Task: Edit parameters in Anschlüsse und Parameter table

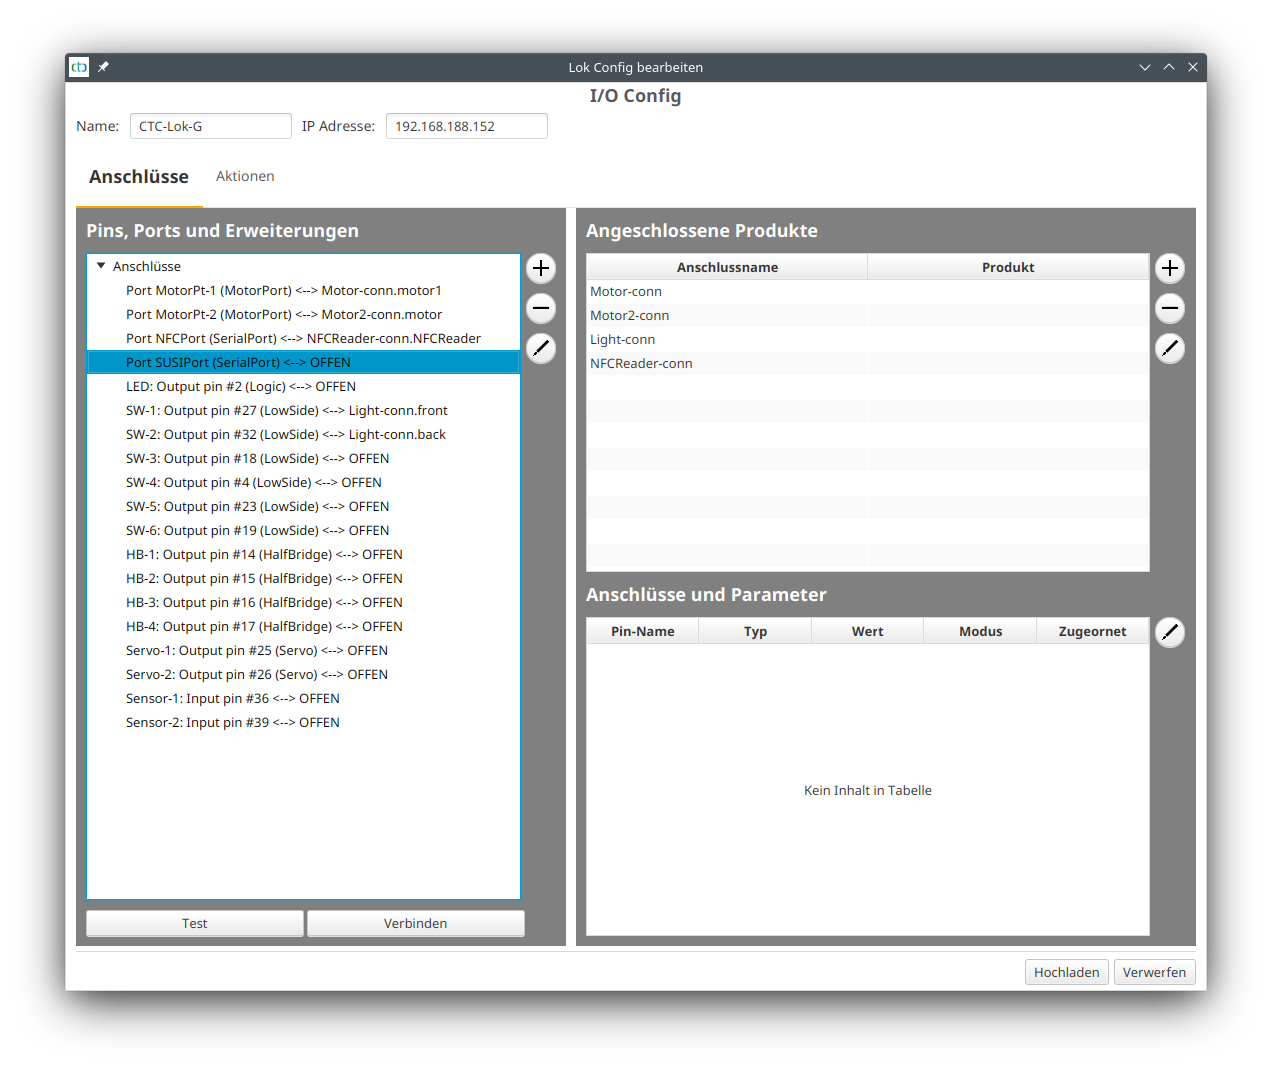Action: tap(1170, 632)
